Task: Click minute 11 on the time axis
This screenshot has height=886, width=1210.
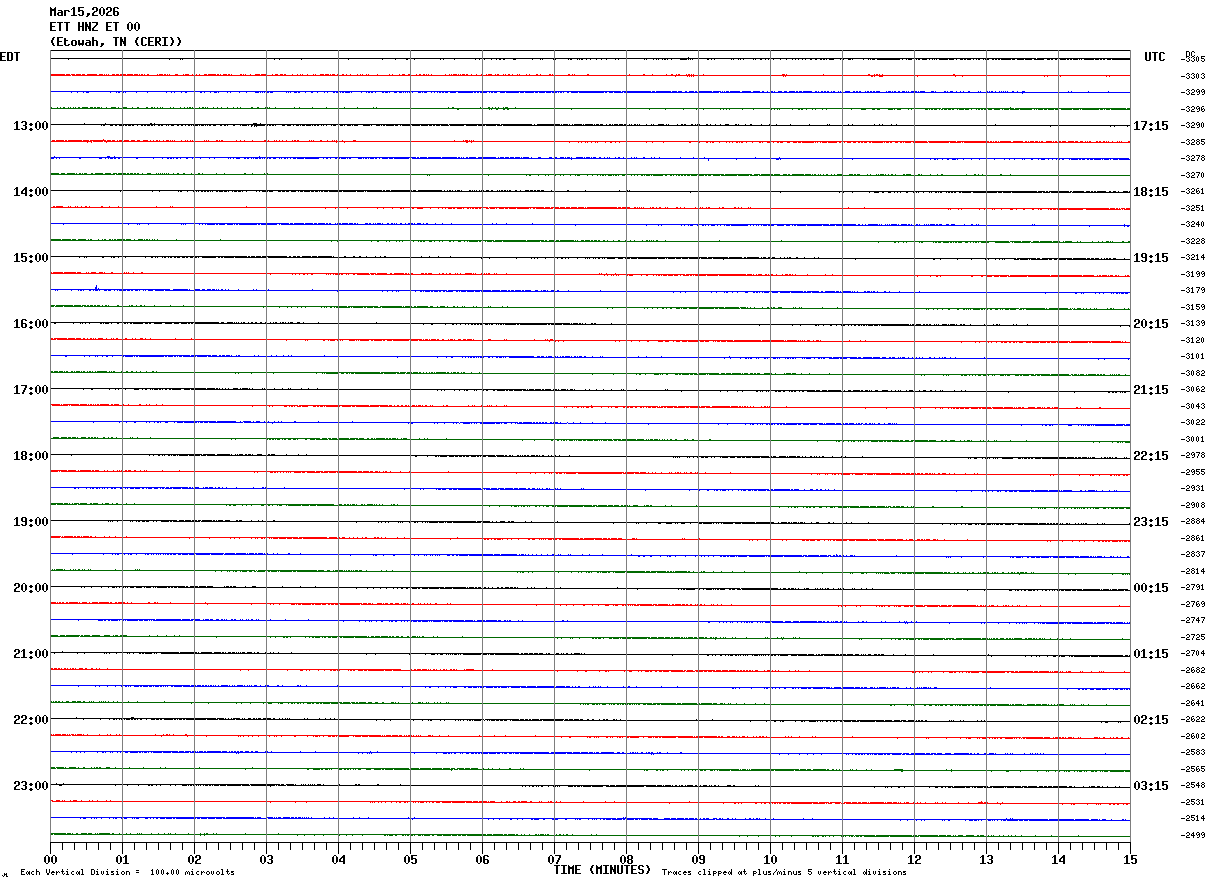Action: point(842,859)
